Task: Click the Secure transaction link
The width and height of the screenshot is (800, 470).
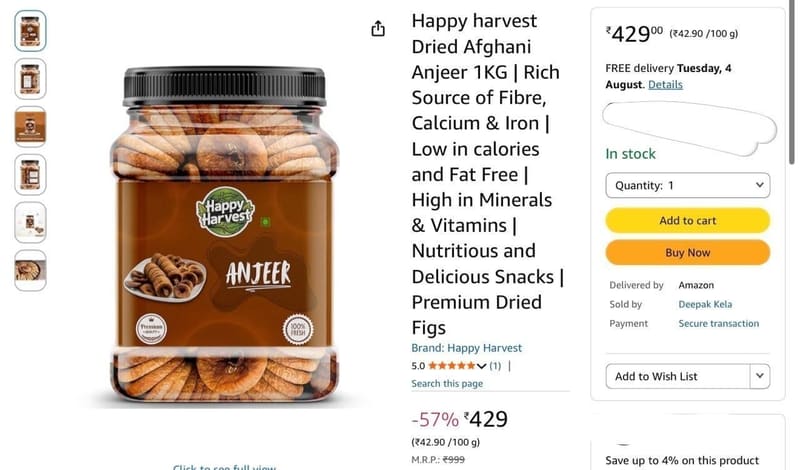Action: click(718, 324)
